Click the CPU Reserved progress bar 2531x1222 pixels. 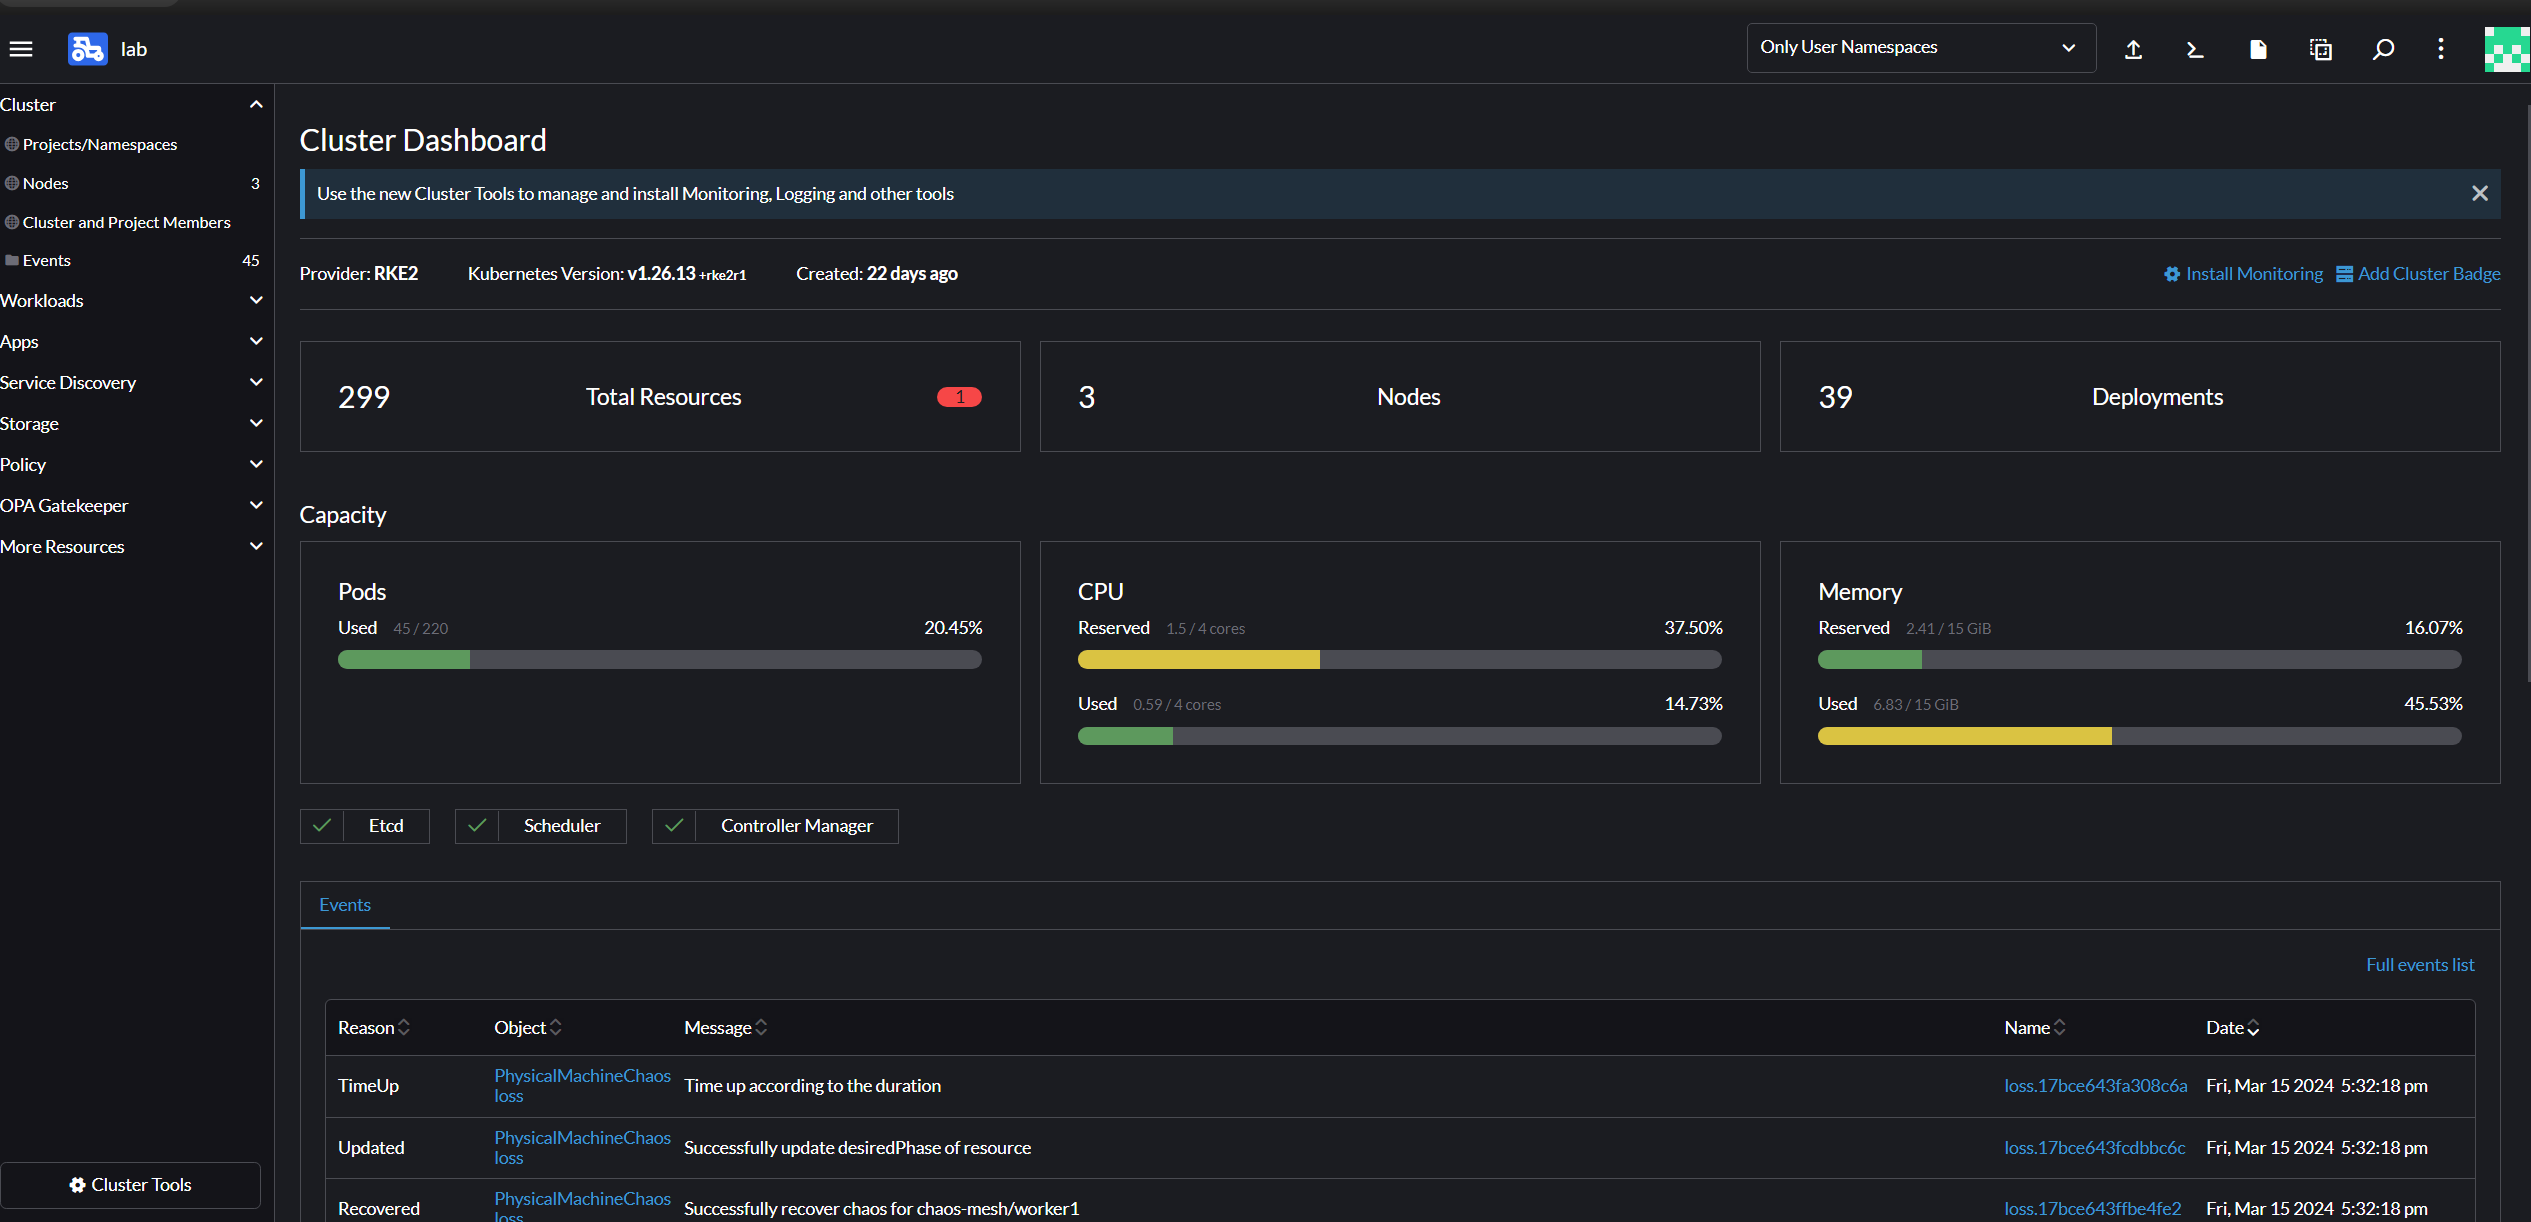click(1399, 660)
